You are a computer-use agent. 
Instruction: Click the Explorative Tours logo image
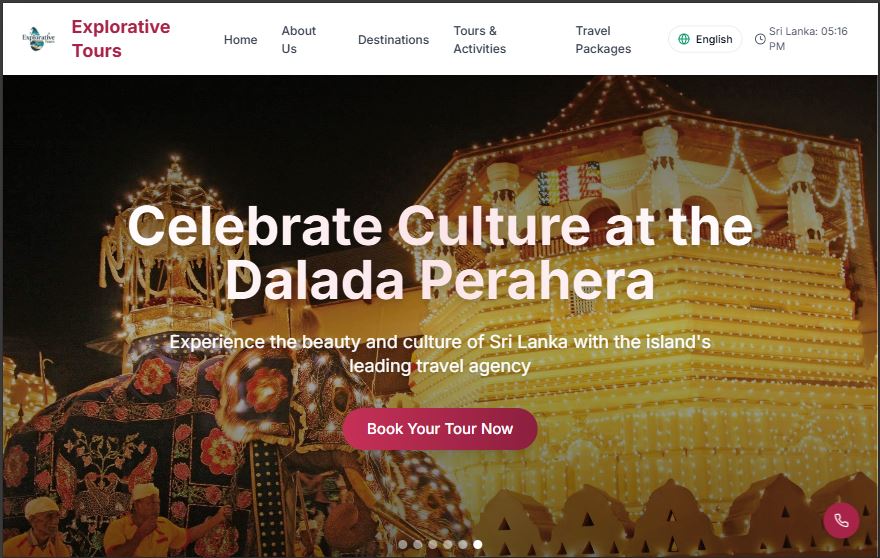[x=38, y=39]
